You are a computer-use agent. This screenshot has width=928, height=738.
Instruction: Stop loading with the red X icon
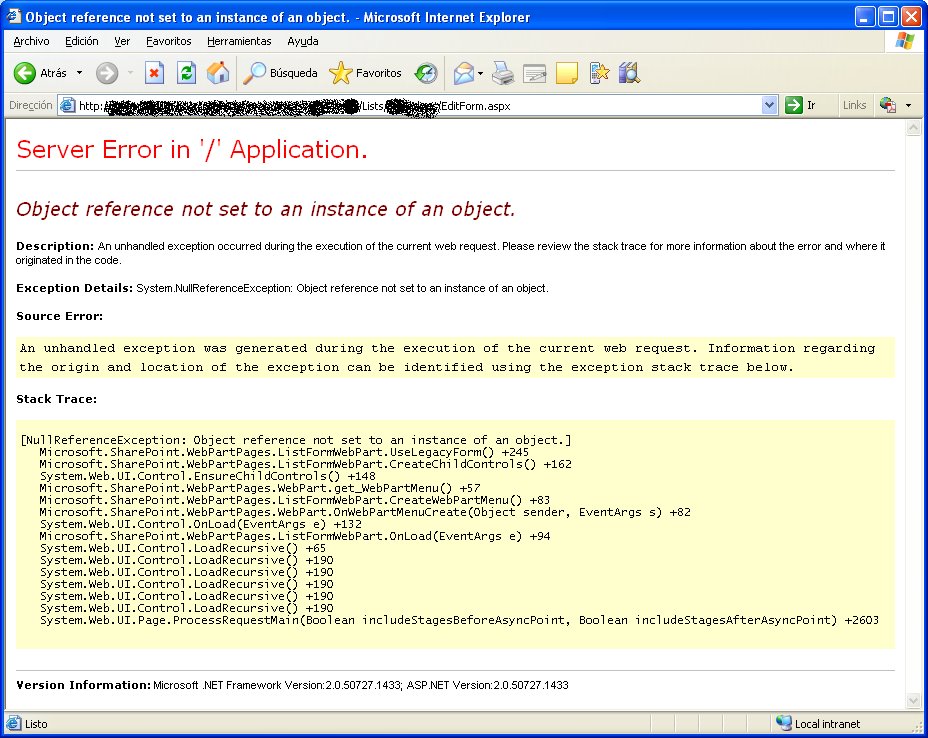[x=154, y=73]
